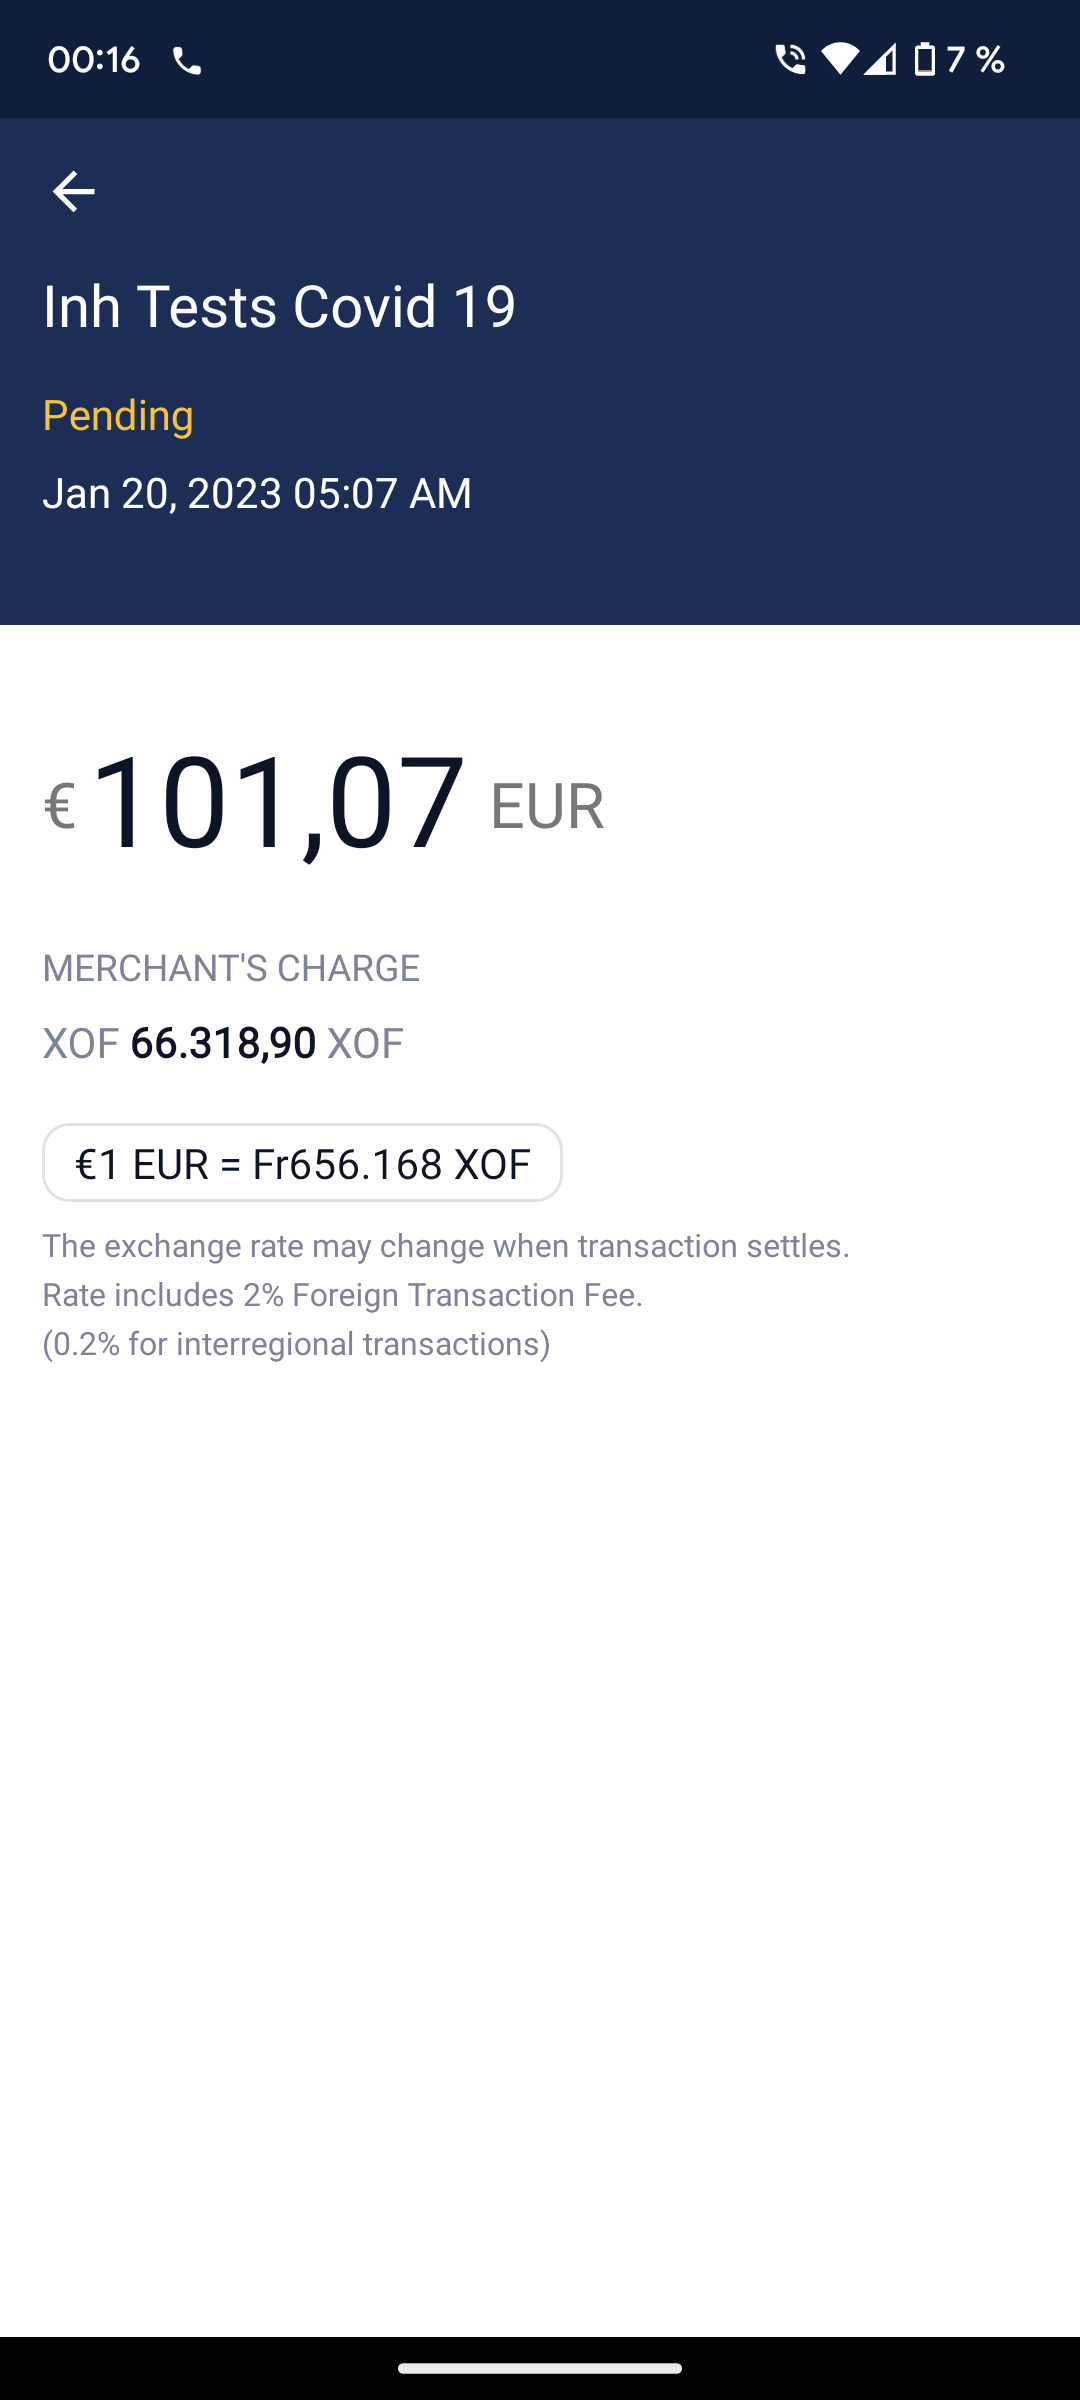Tap the Inh Tests Covid 19 title
This screenshot has height=2400, width=1080.
[279, 306]
